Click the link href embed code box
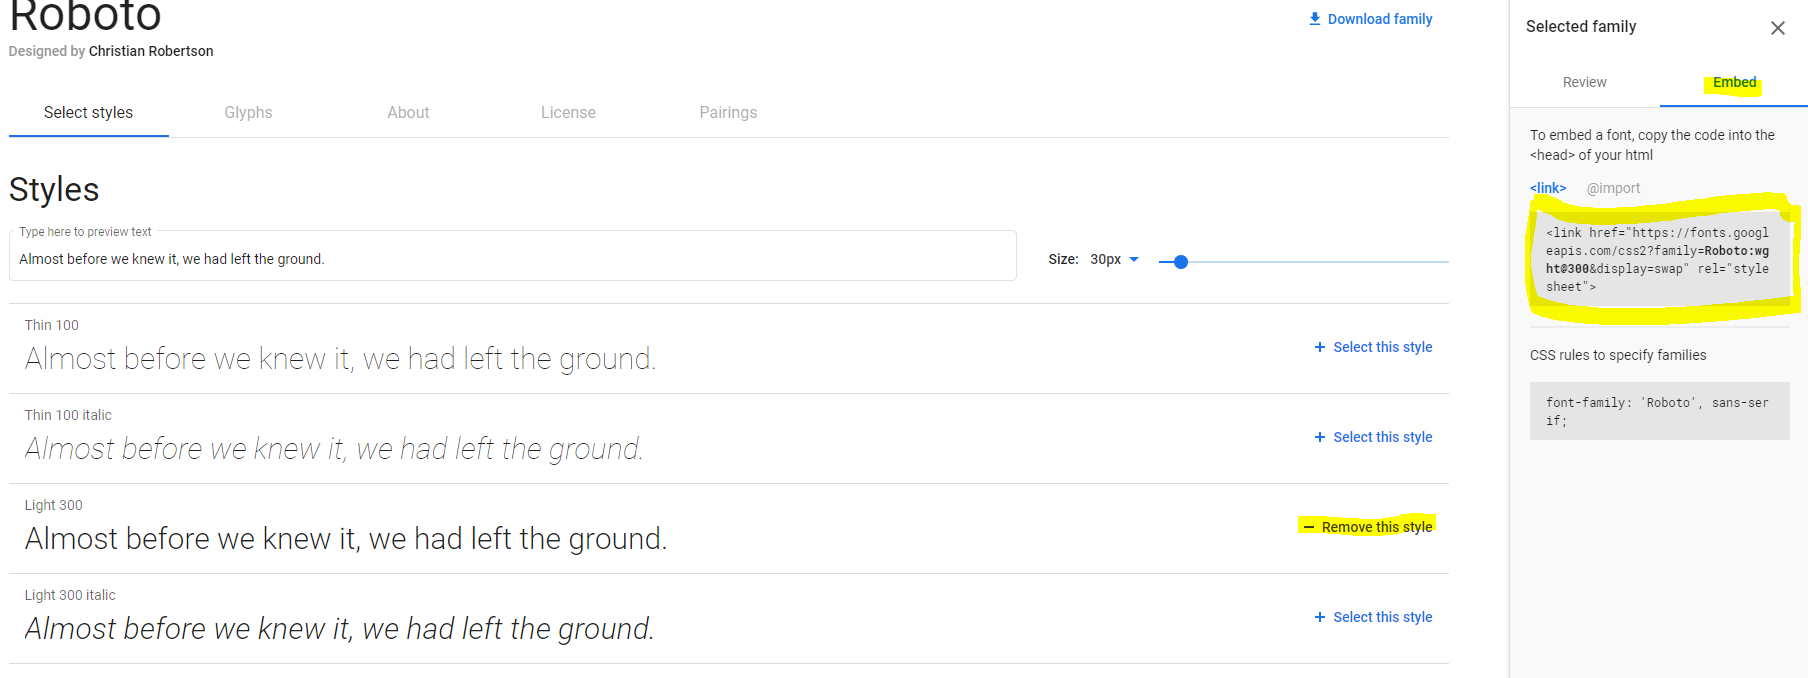The width and height of the screenshot is (1808, 678). [x=1660, y=260]
